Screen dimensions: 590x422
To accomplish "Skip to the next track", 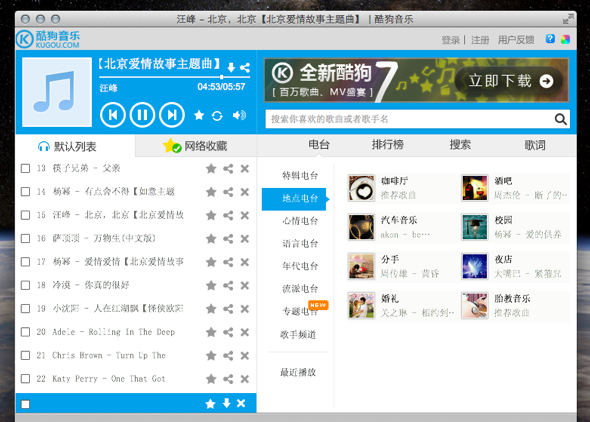I will click(x=172, y=115).
